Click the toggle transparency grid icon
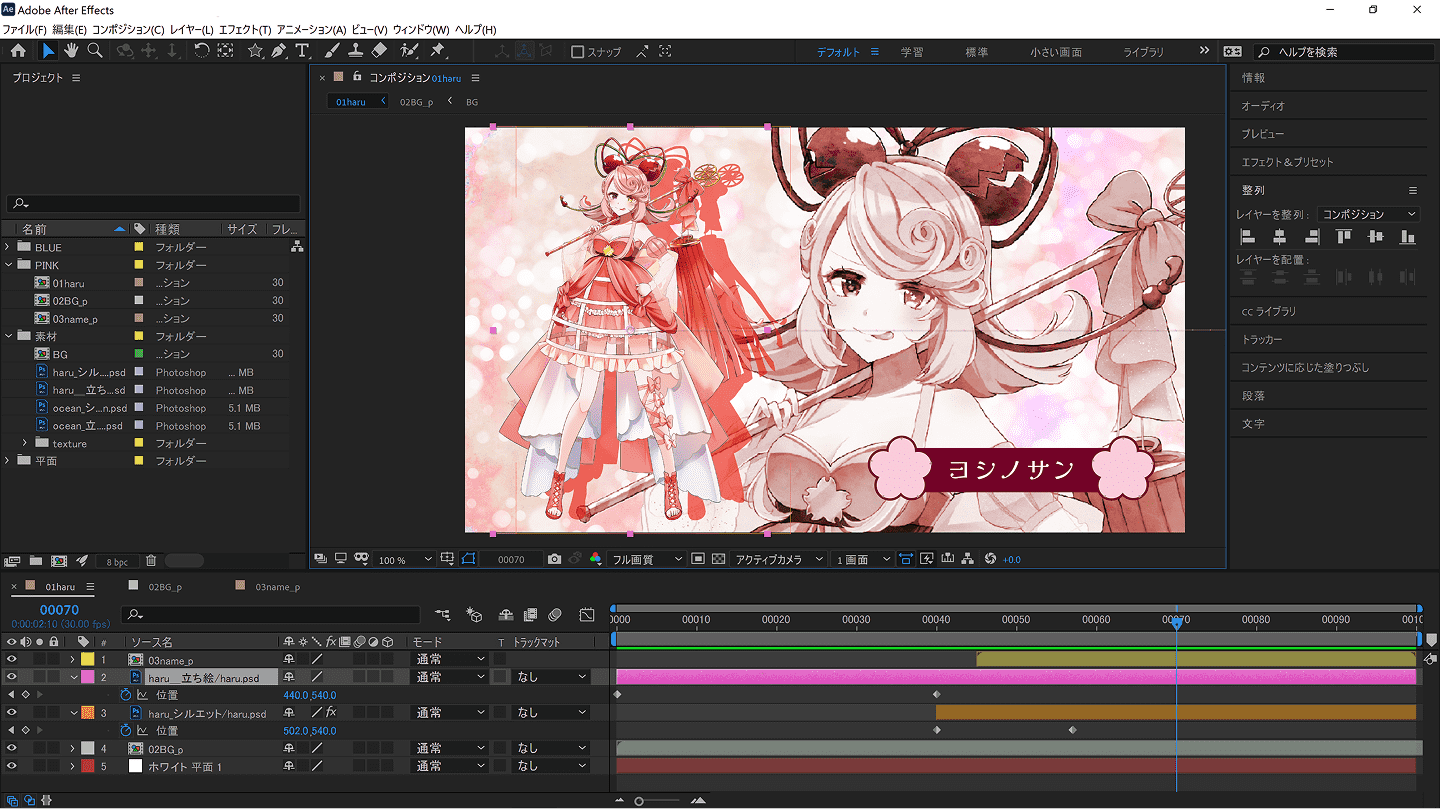The width and height of the screenshot is (1440, 809). 718,559
